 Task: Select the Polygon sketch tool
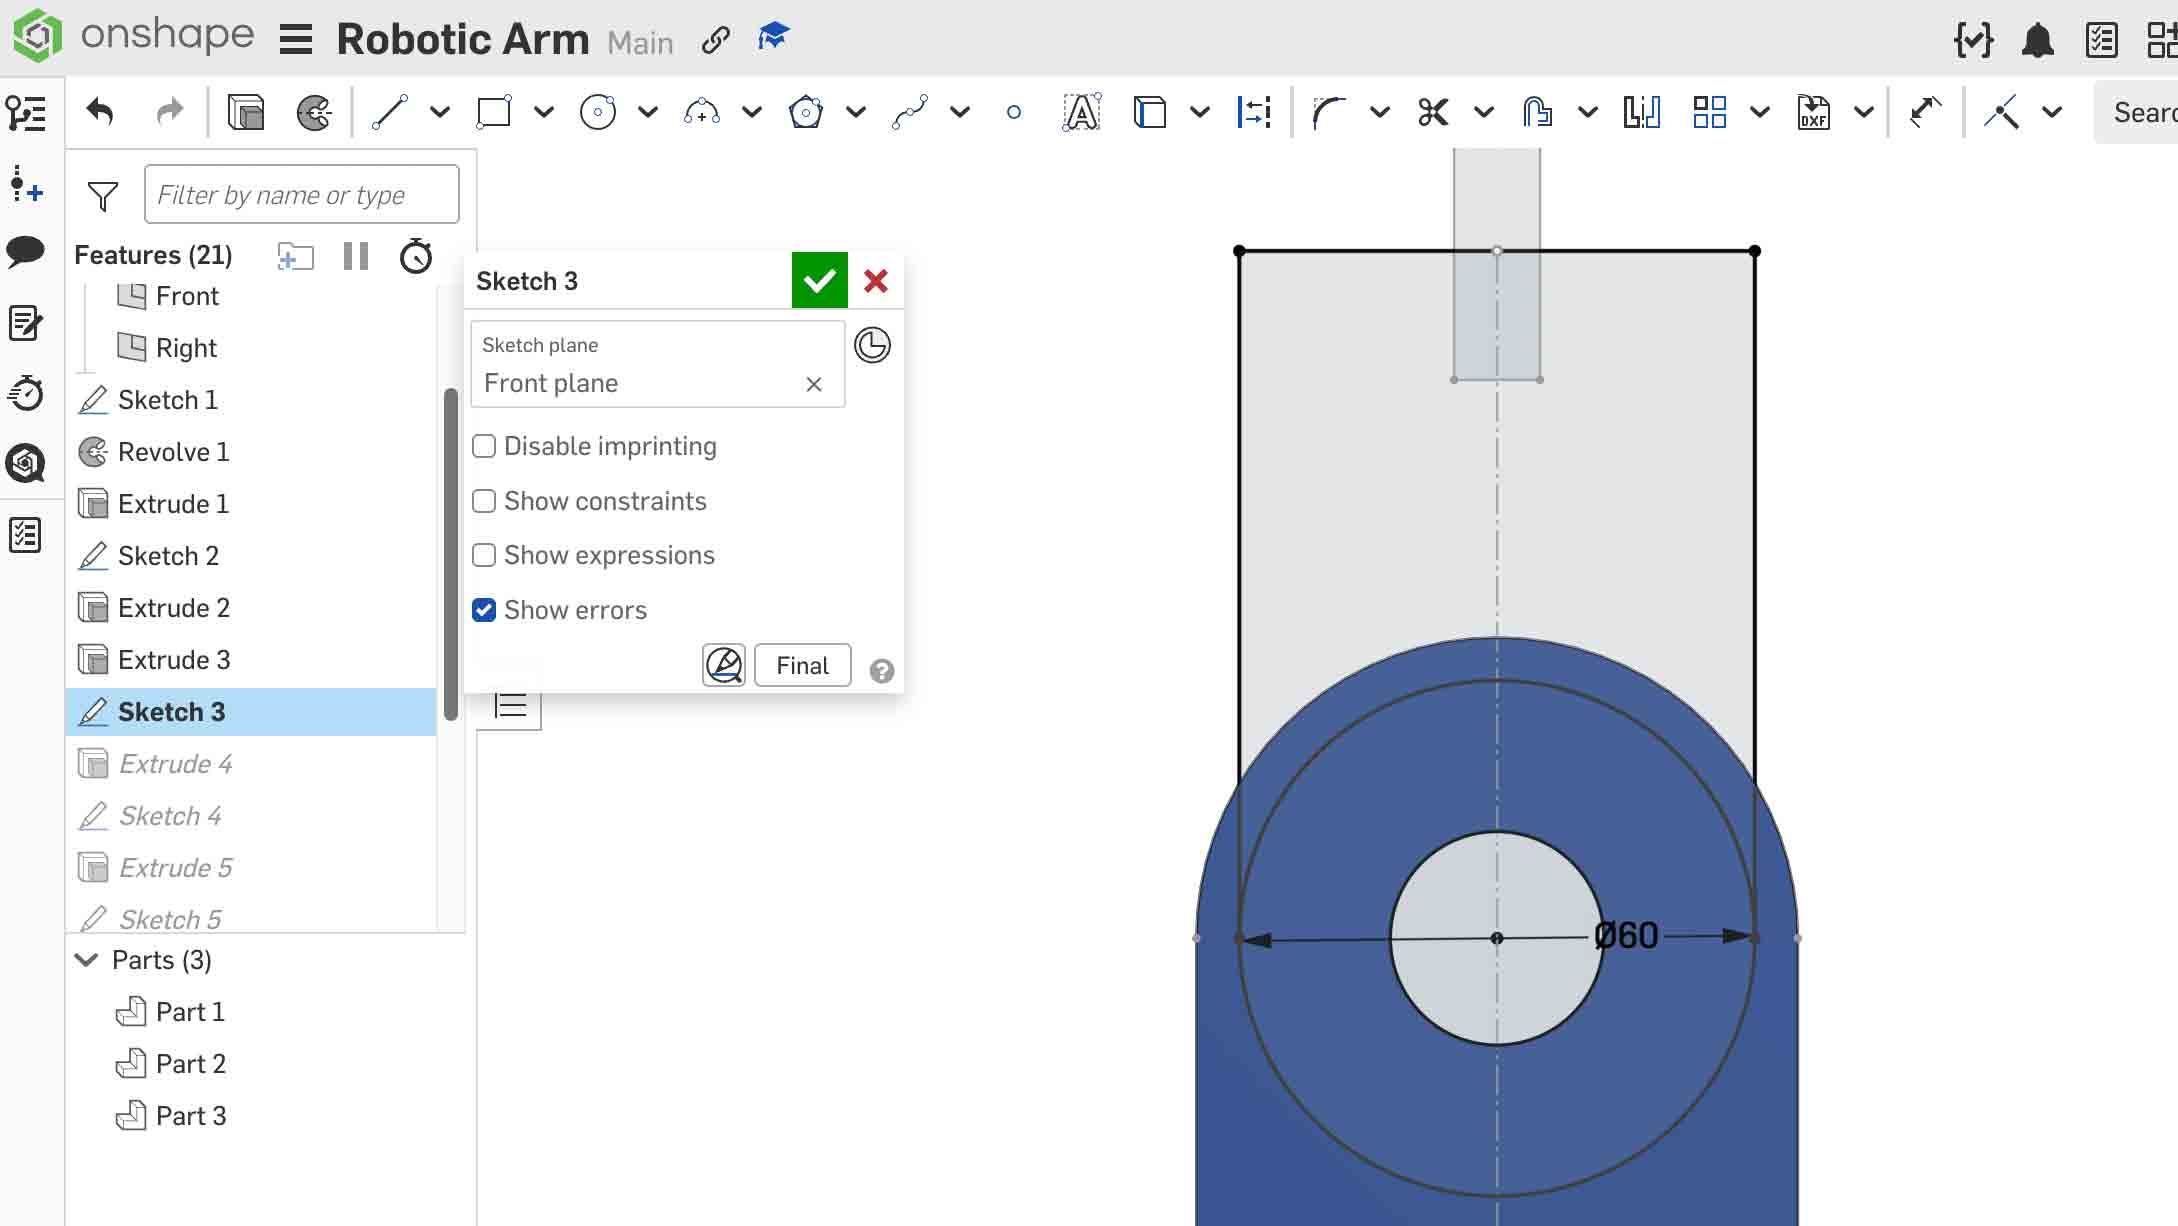[805, 112]
